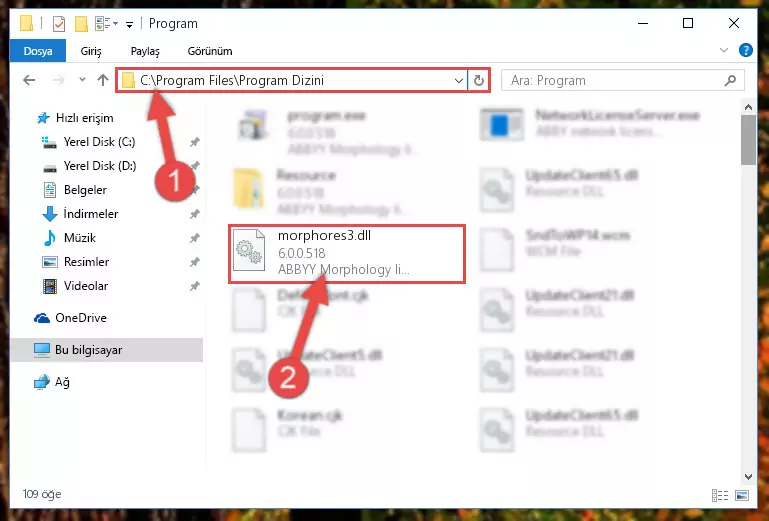The width and height of the screenshot is (769, 521).
Task: Click the folder icon in title bar
Action: (27, 23)
